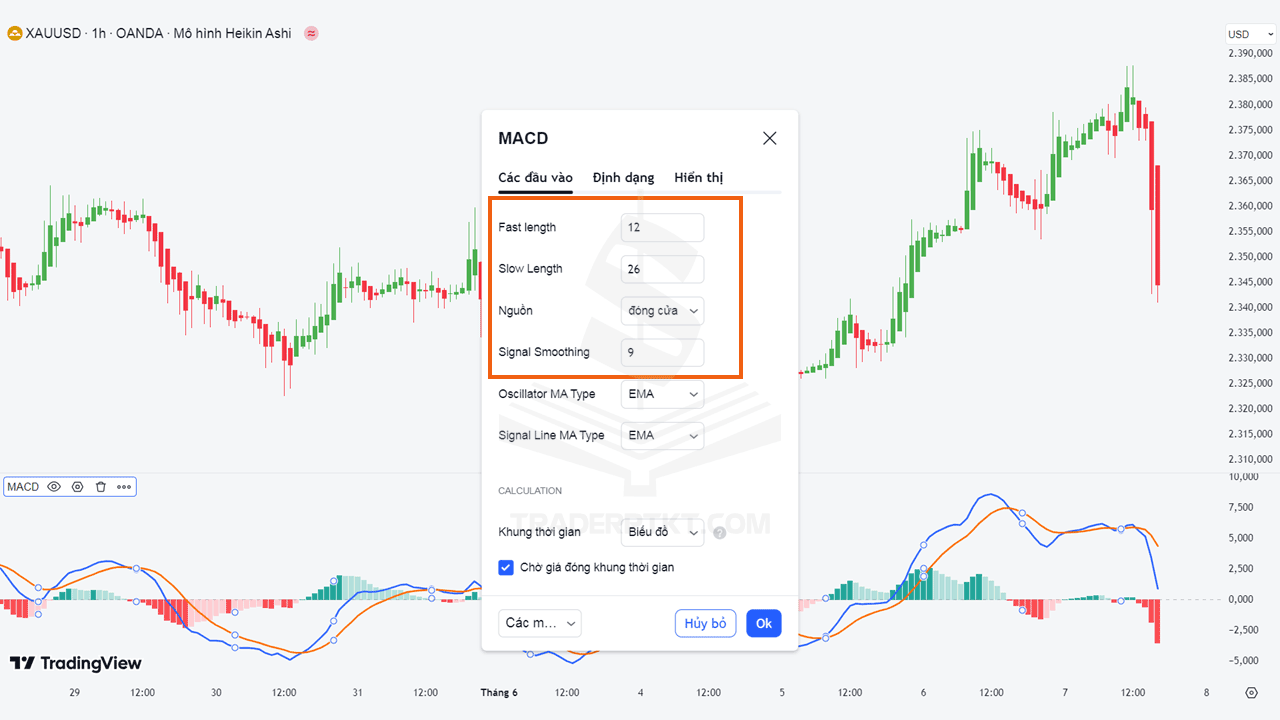1280x720 pixels.
Task: Click the Slow Length input field
Action: coord(662,269)
